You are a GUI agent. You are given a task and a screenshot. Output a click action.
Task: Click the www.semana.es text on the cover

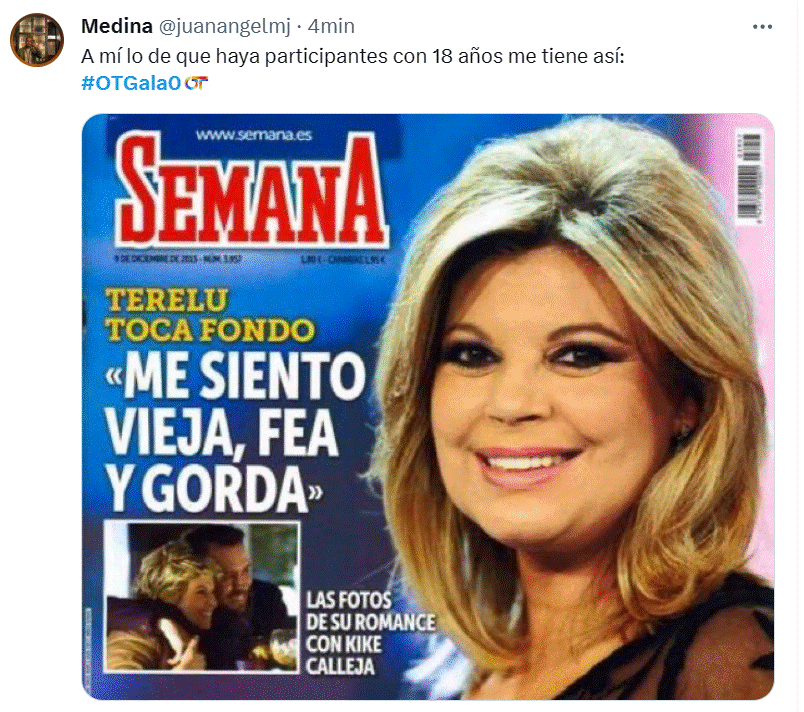coord(254,135)
